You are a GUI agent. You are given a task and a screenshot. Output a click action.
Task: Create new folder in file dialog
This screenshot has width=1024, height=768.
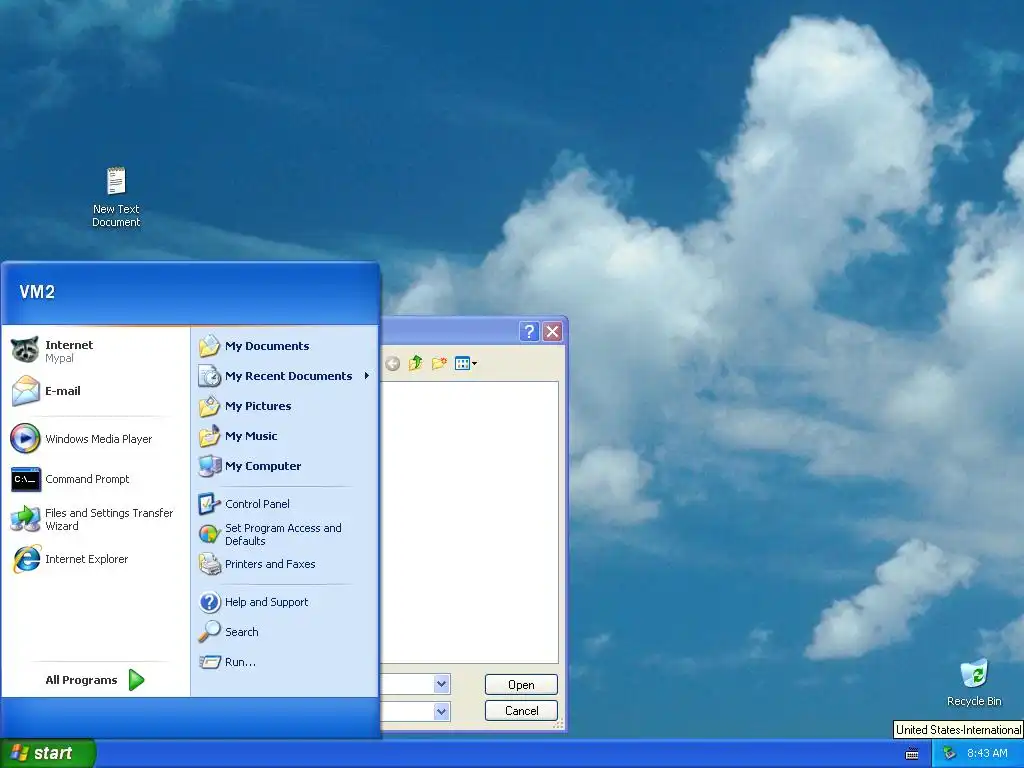click(x=440, y=363)
